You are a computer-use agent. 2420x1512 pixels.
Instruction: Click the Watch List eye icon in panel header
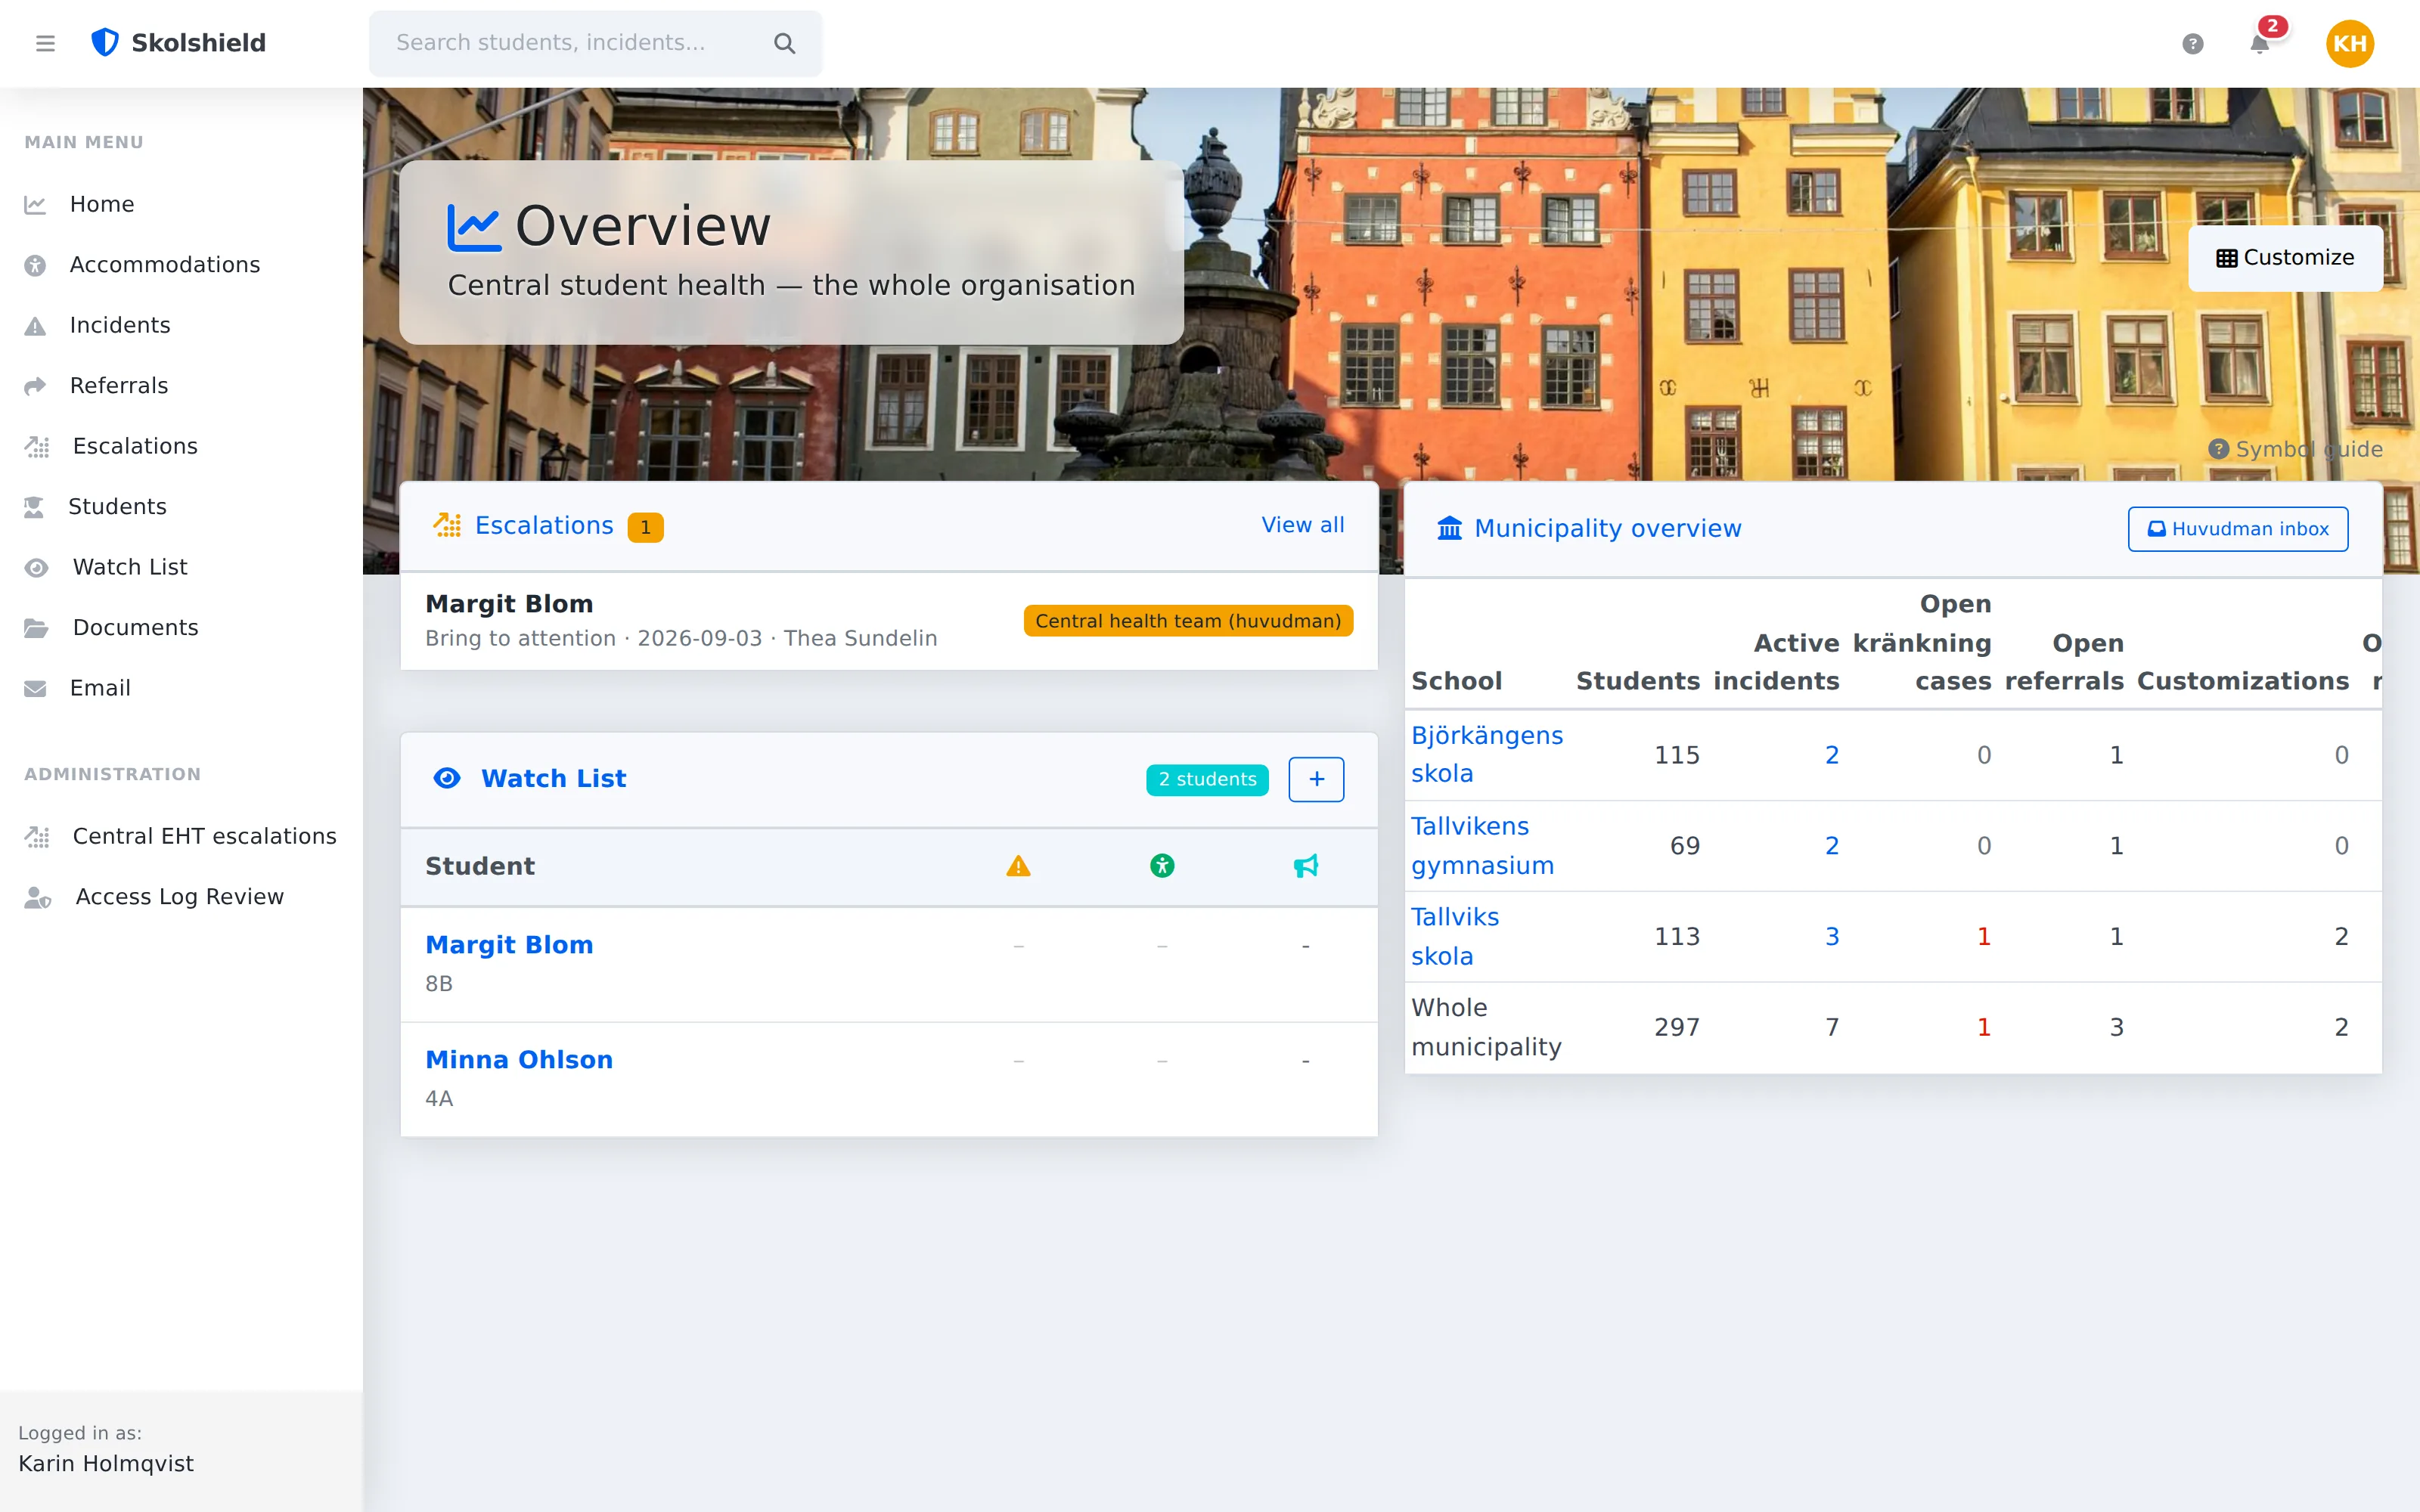pyautogui.click(x=447, y=778)
